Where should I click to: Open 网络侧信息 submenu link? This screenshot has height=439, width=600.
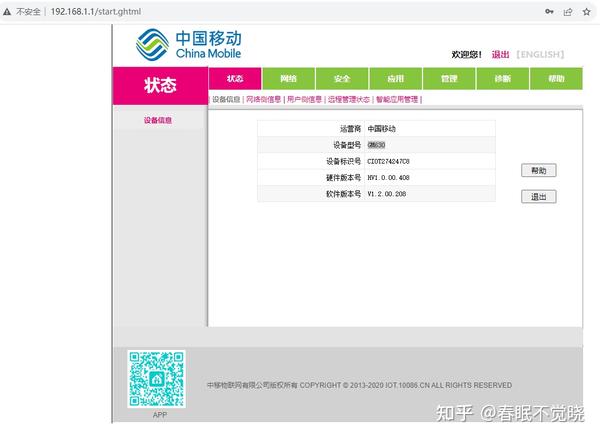coord(263,100)
